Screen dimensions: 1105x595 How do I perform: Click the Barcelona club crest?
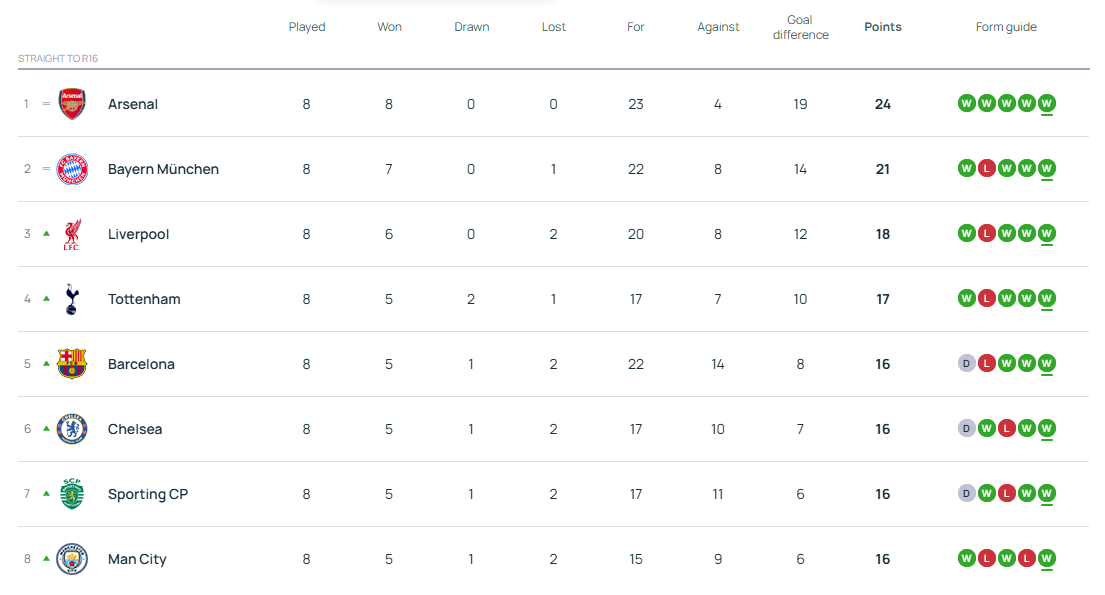point(72,364)
